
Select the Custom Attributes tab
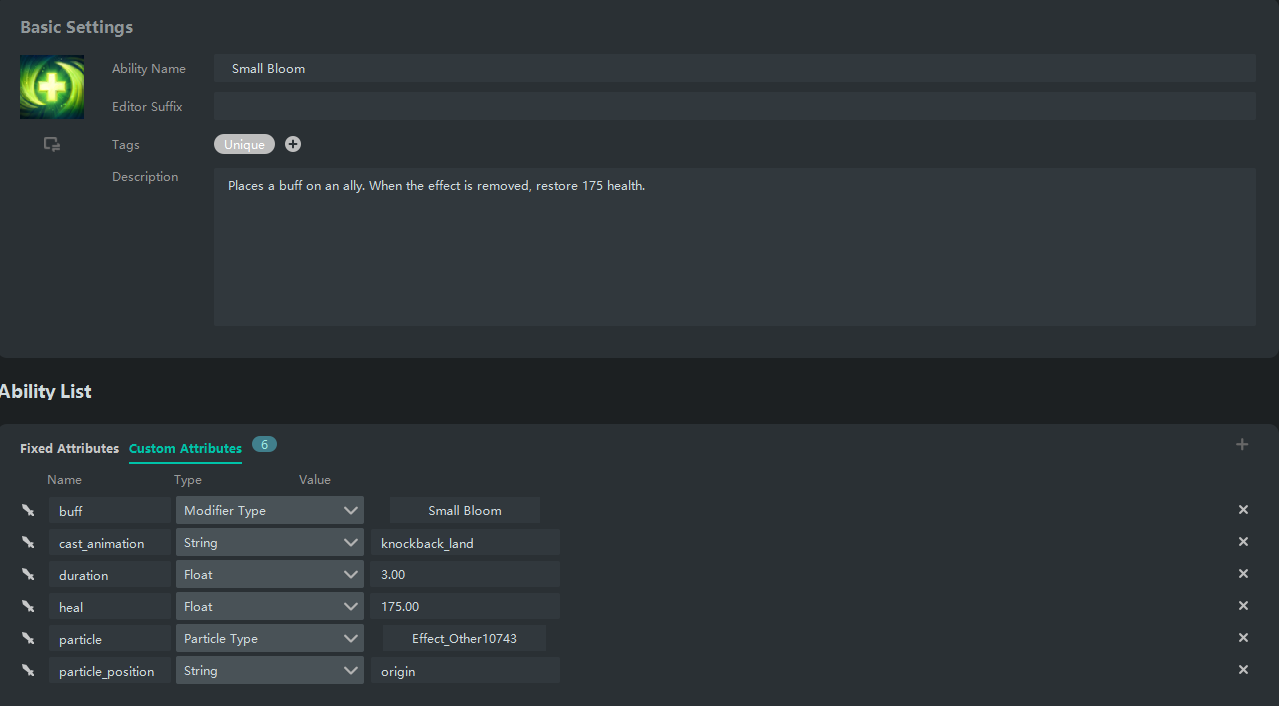pos(185,449)
